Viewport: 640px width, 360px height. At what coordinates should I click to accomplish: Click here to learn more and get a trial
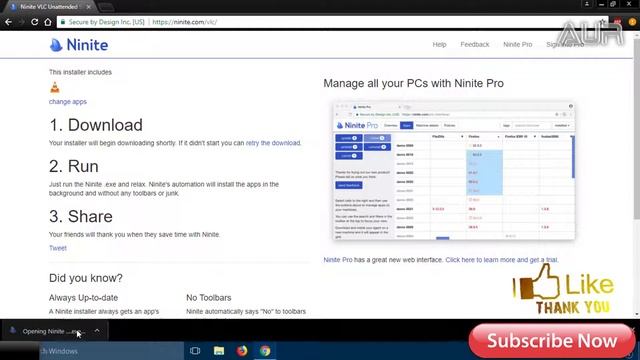502,260
